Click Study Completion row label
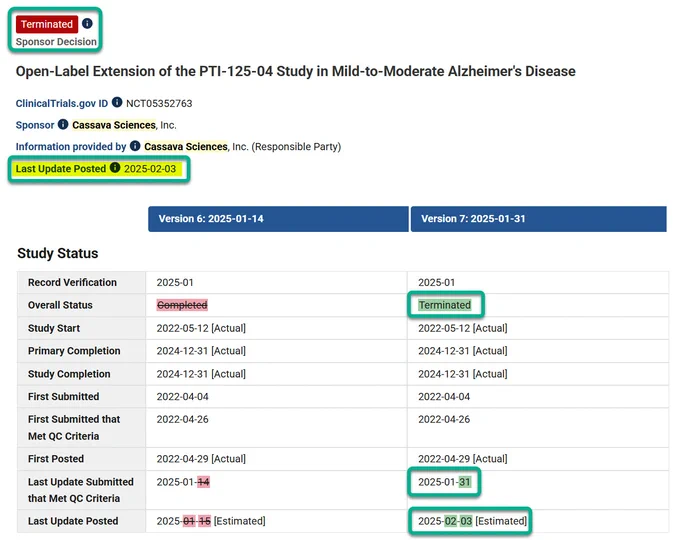Image resolution: width=680 pixels, height=540 pixels. click(x=69, y=374)
